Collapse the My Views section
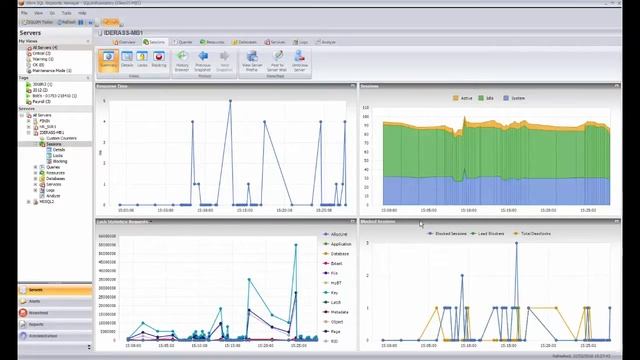Screen dimensions: 640x360 point(88,41)
